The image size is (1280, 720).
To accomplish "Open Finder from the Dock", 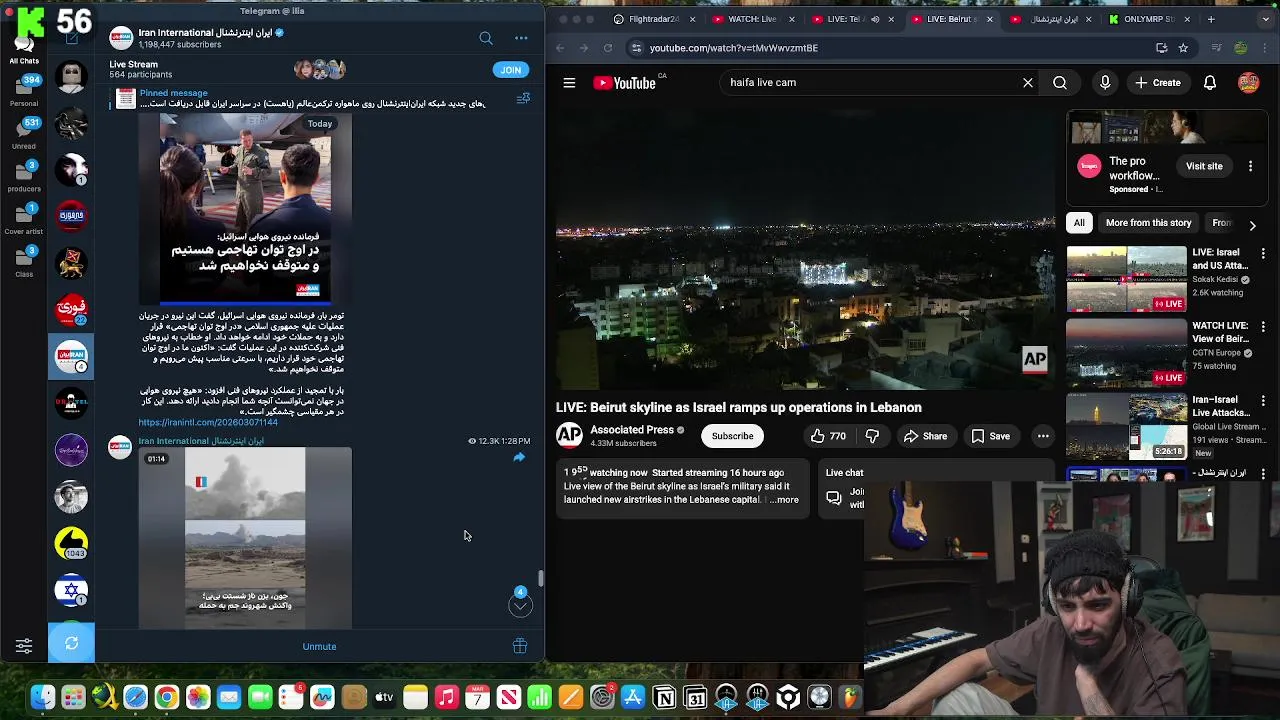I will pos(42,697).
